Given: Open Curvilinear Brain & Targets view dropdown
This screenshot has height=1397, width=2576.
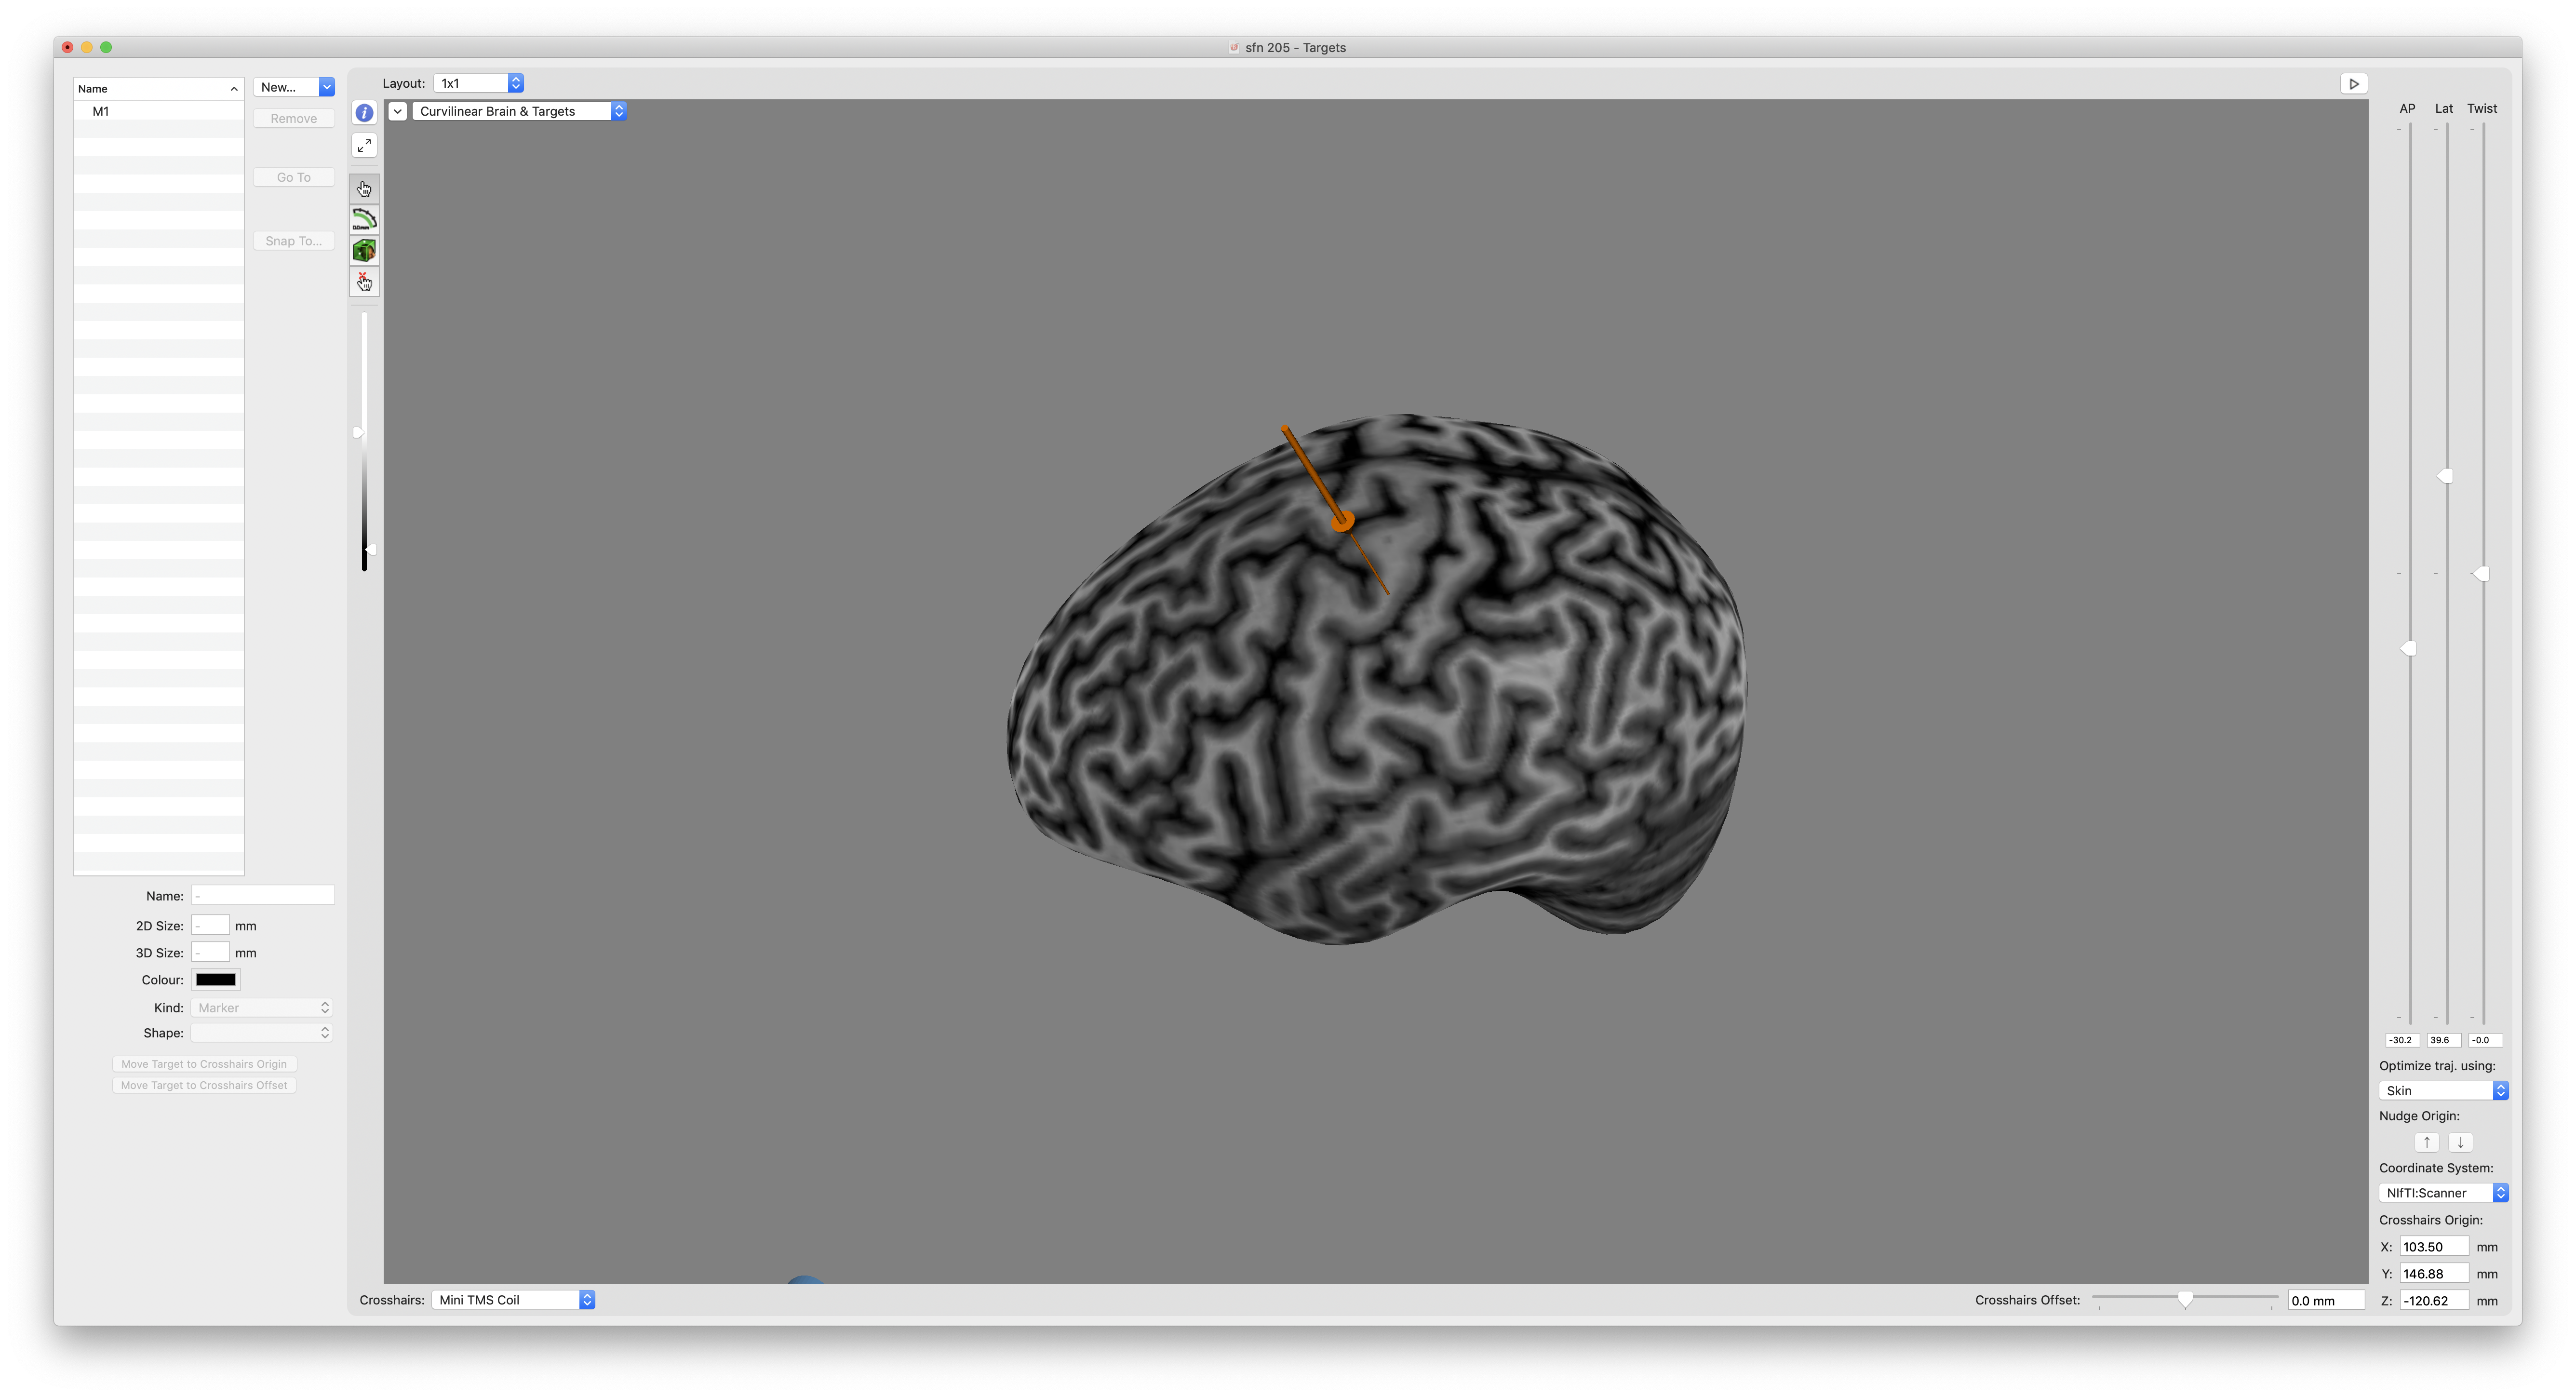Looking at the screenshot, I should pyautogui.click(x=519, y=111).
